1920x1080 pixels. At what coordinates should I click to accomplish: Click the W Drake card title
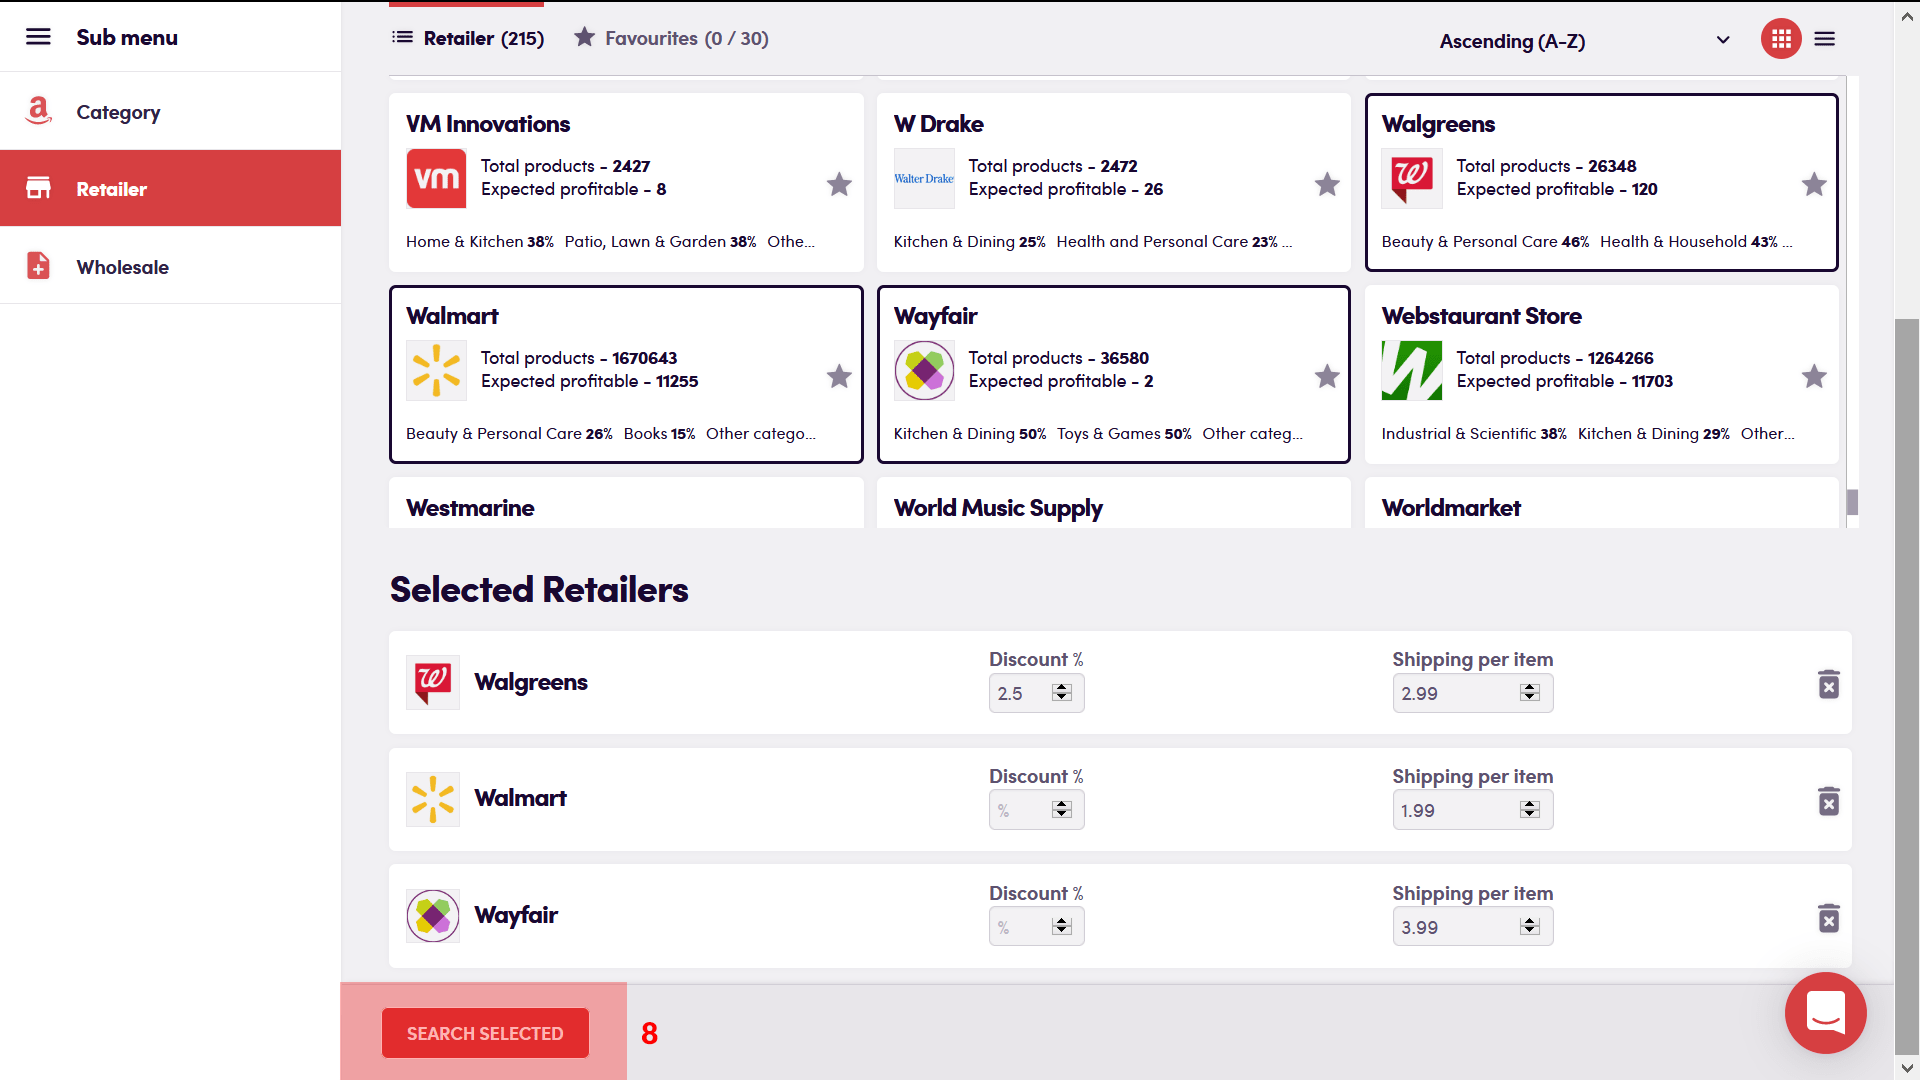pos(938,124)
